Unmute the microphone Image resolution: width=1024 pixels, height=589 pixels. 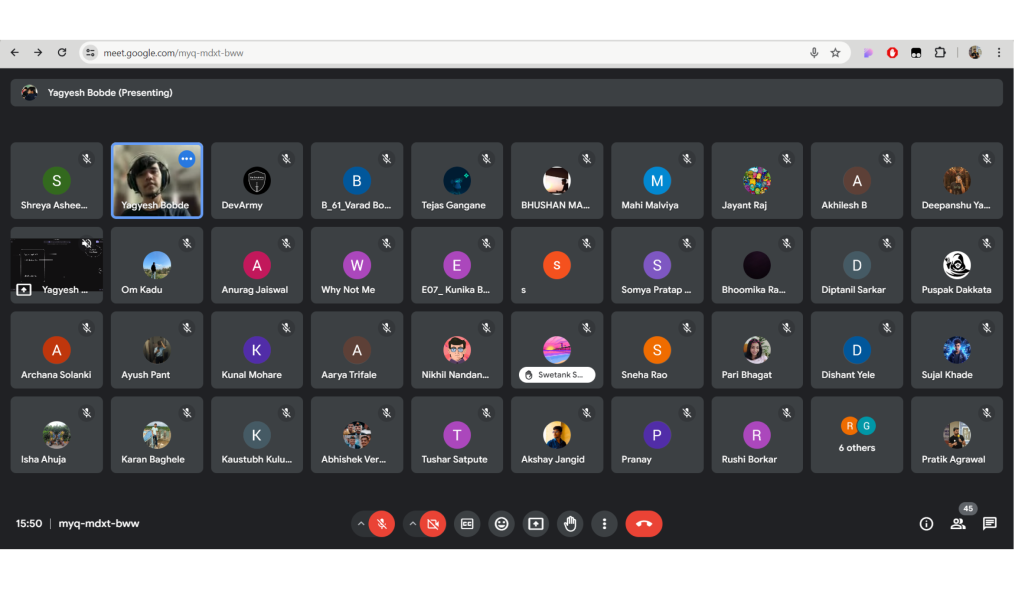pyautogui.click(x=381, y=524)
